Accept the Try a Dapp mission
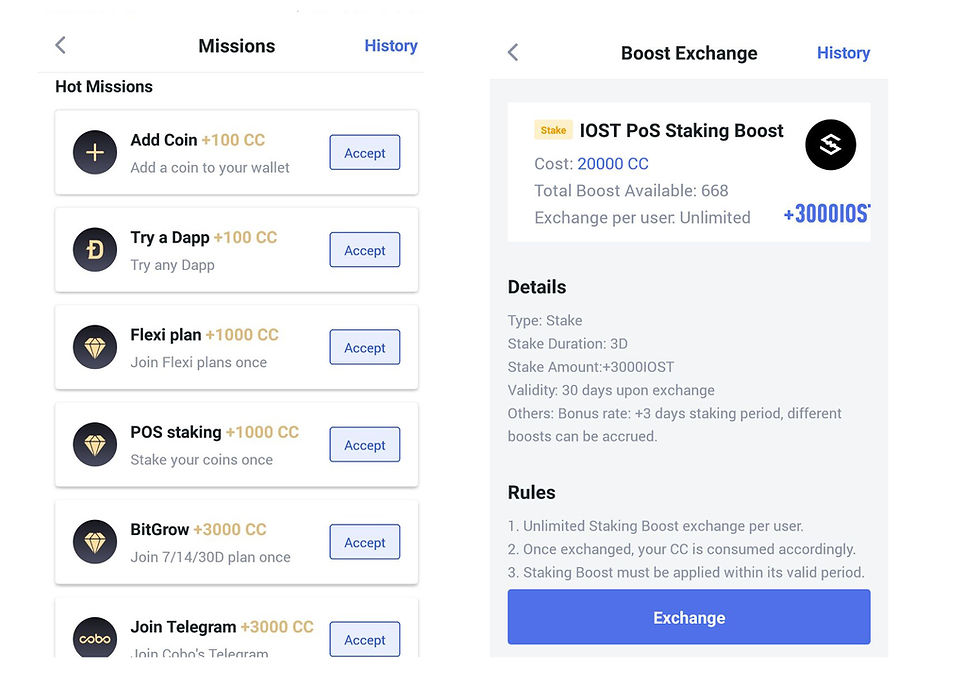 click(365, 250)
